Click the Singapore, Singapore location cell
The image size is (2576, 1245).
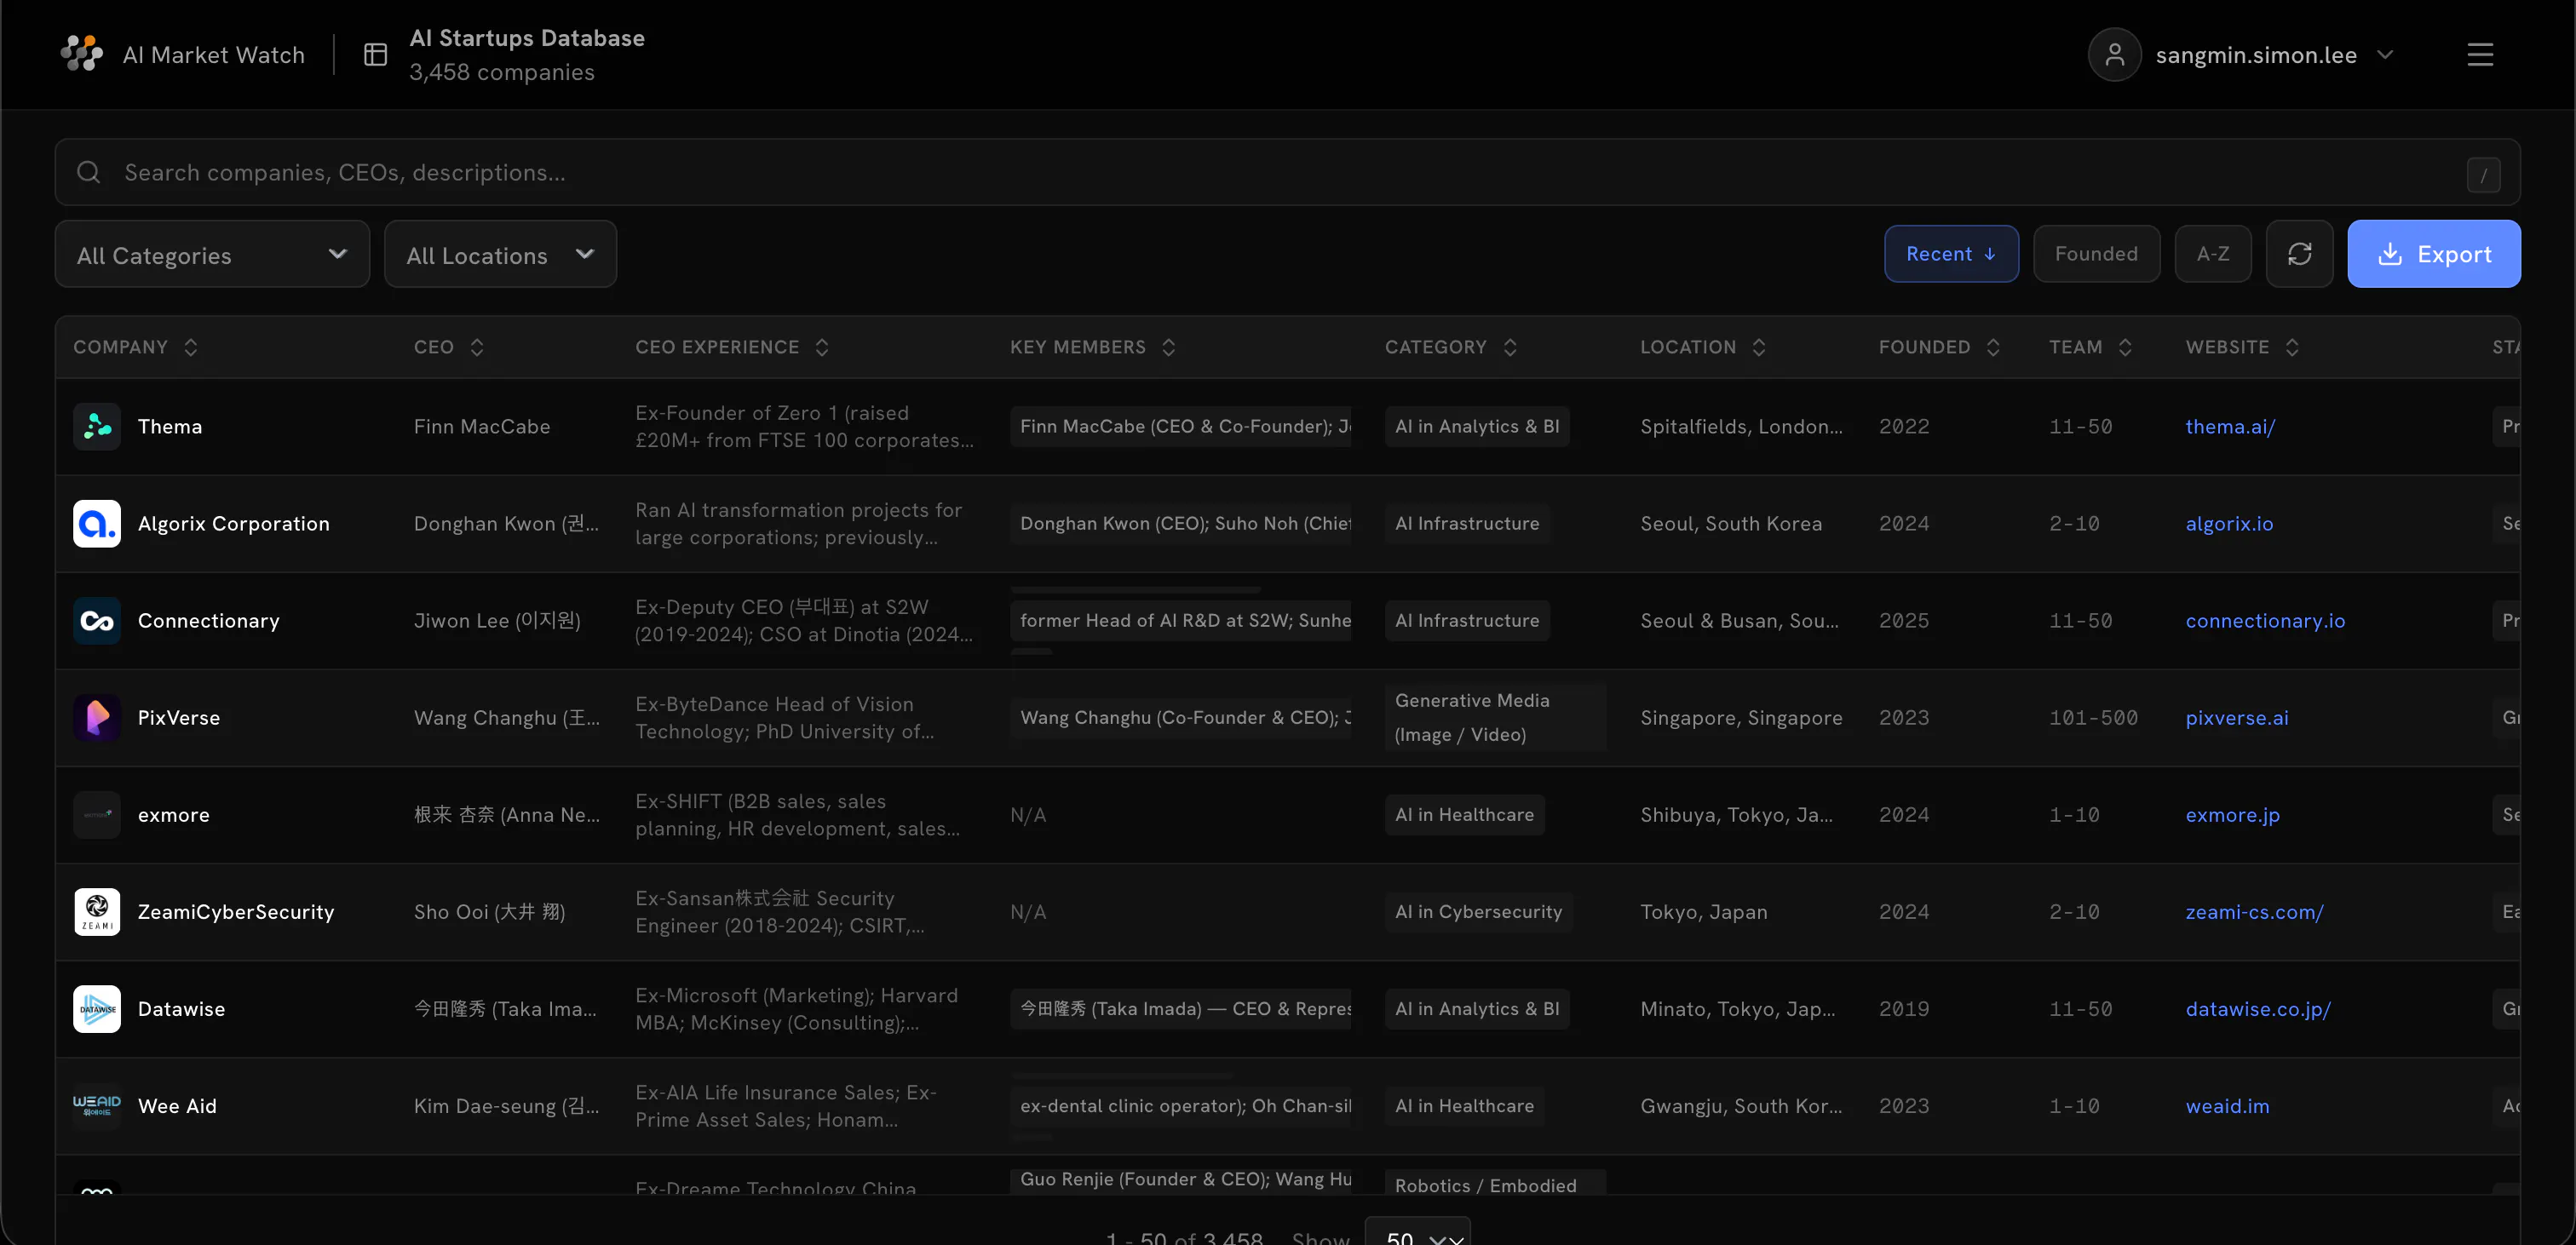click(1741, 717)
